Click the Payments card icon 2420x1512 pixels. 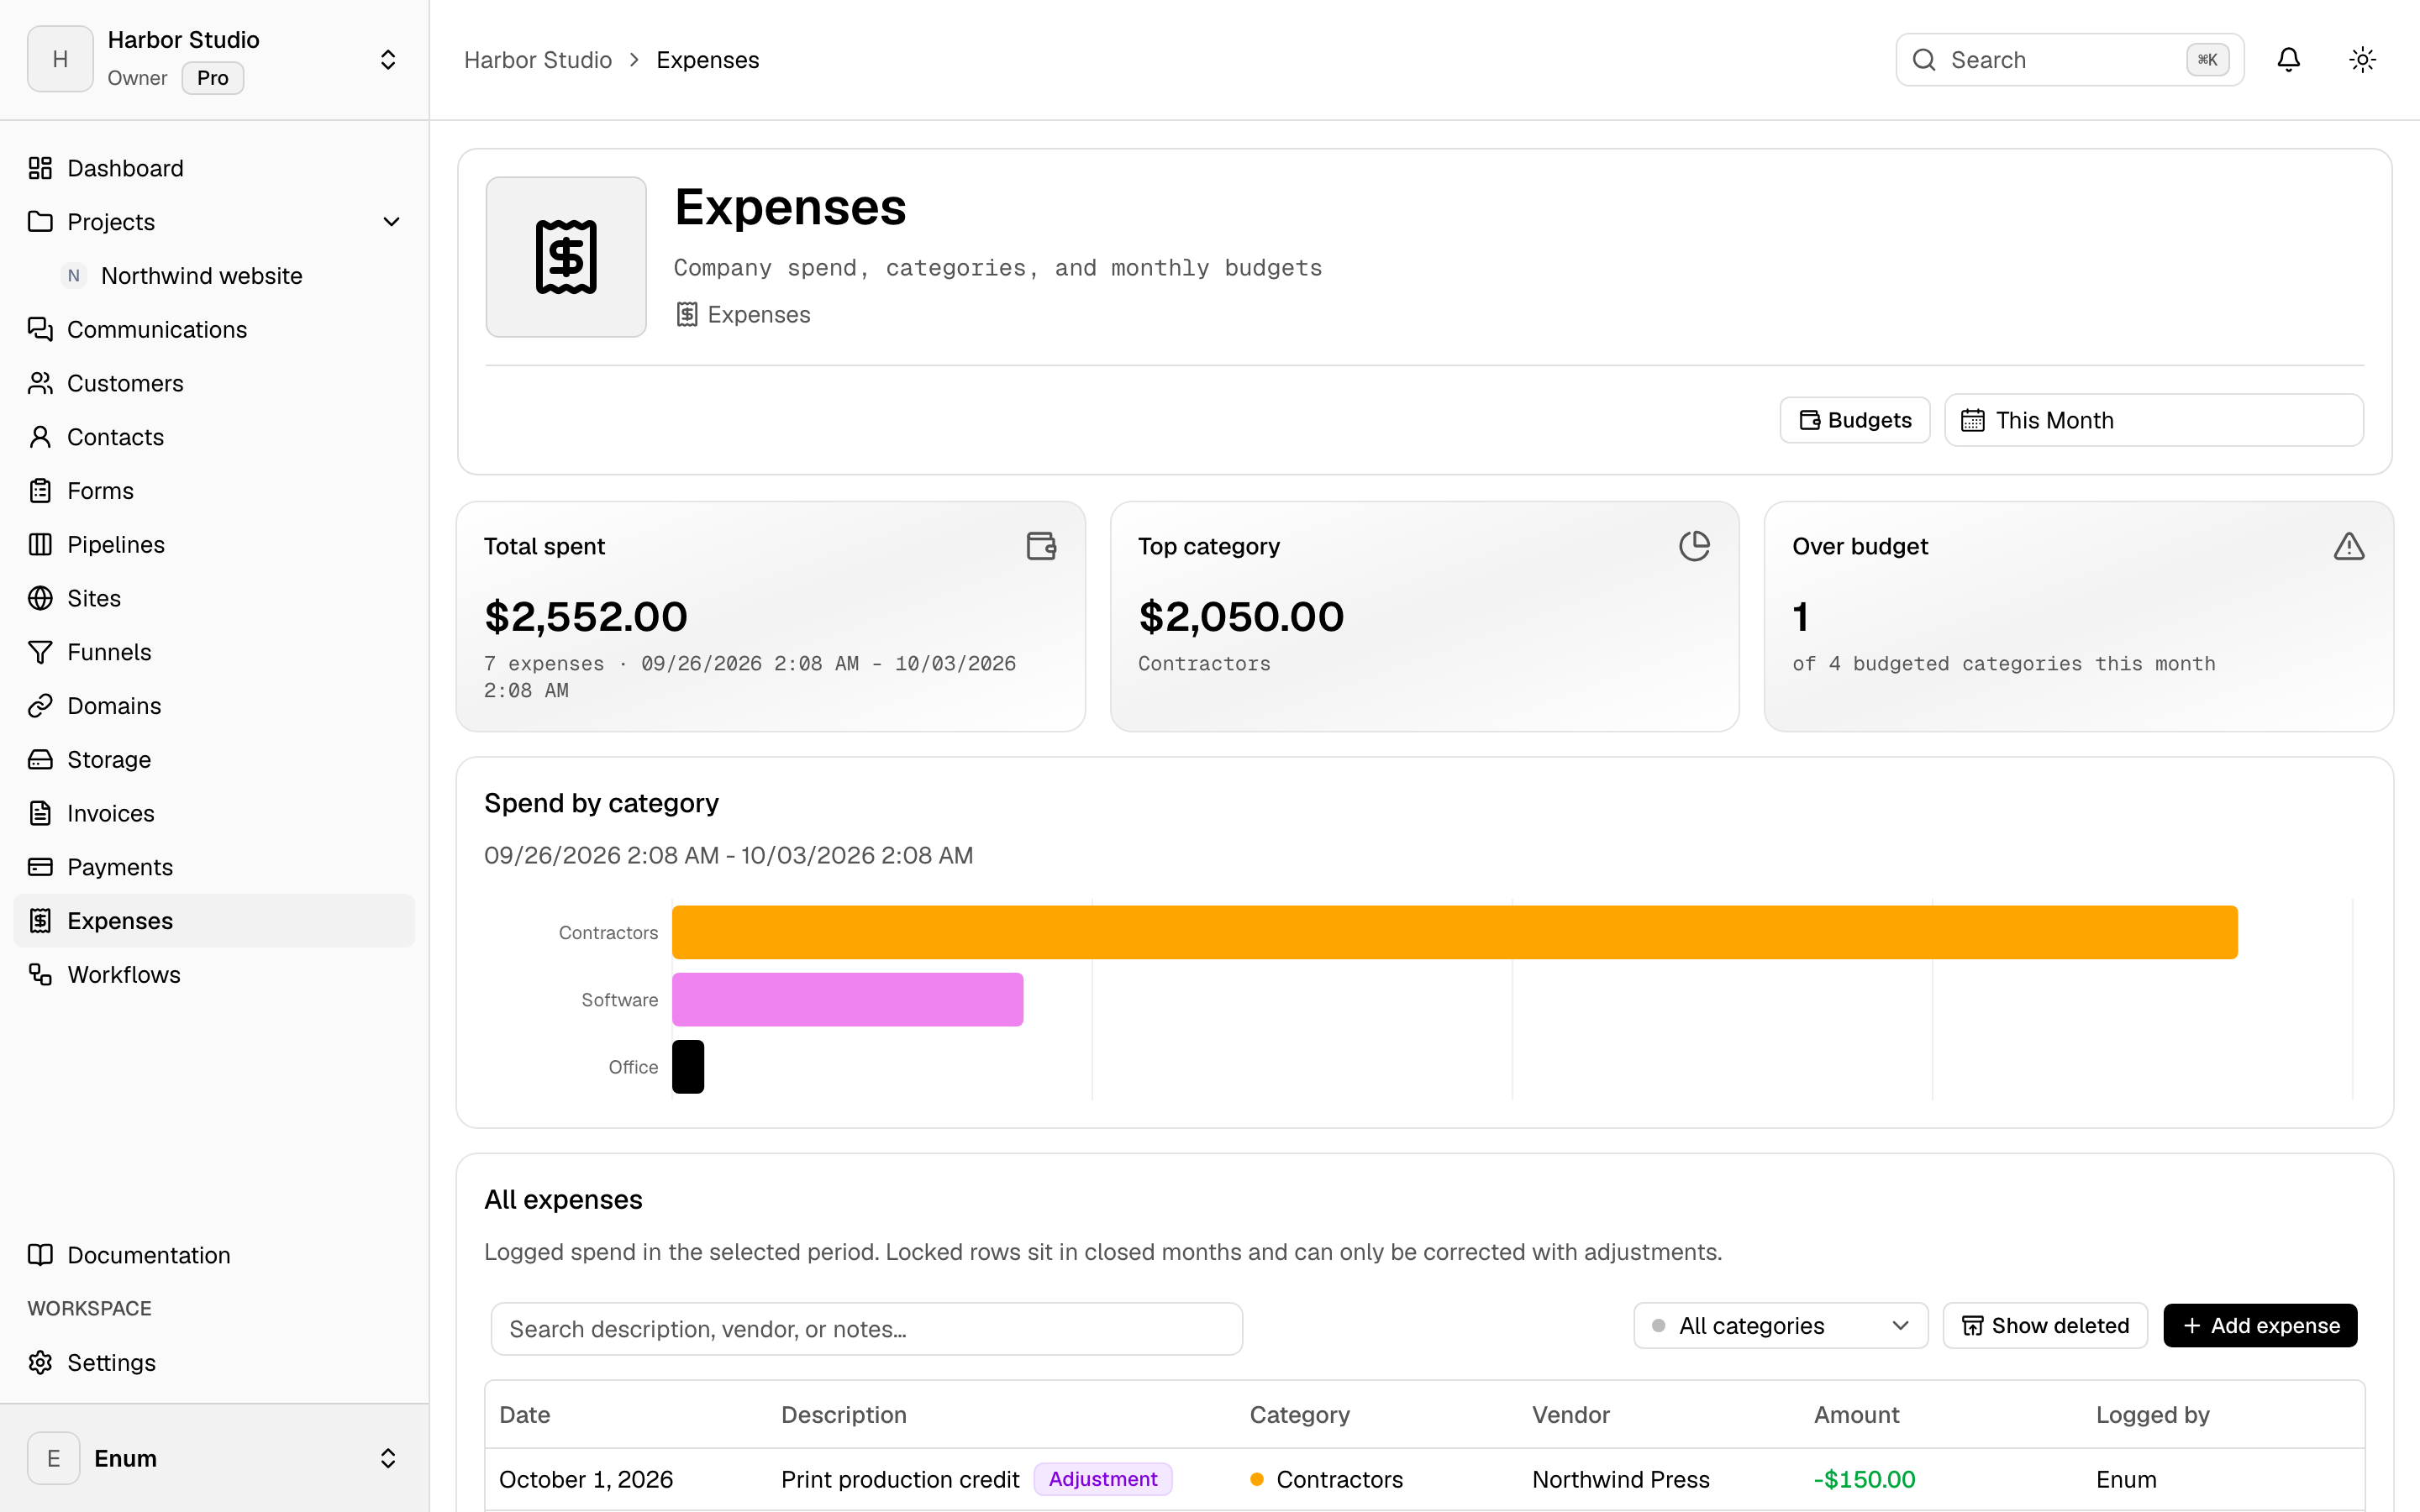click(x=40, y=867)
